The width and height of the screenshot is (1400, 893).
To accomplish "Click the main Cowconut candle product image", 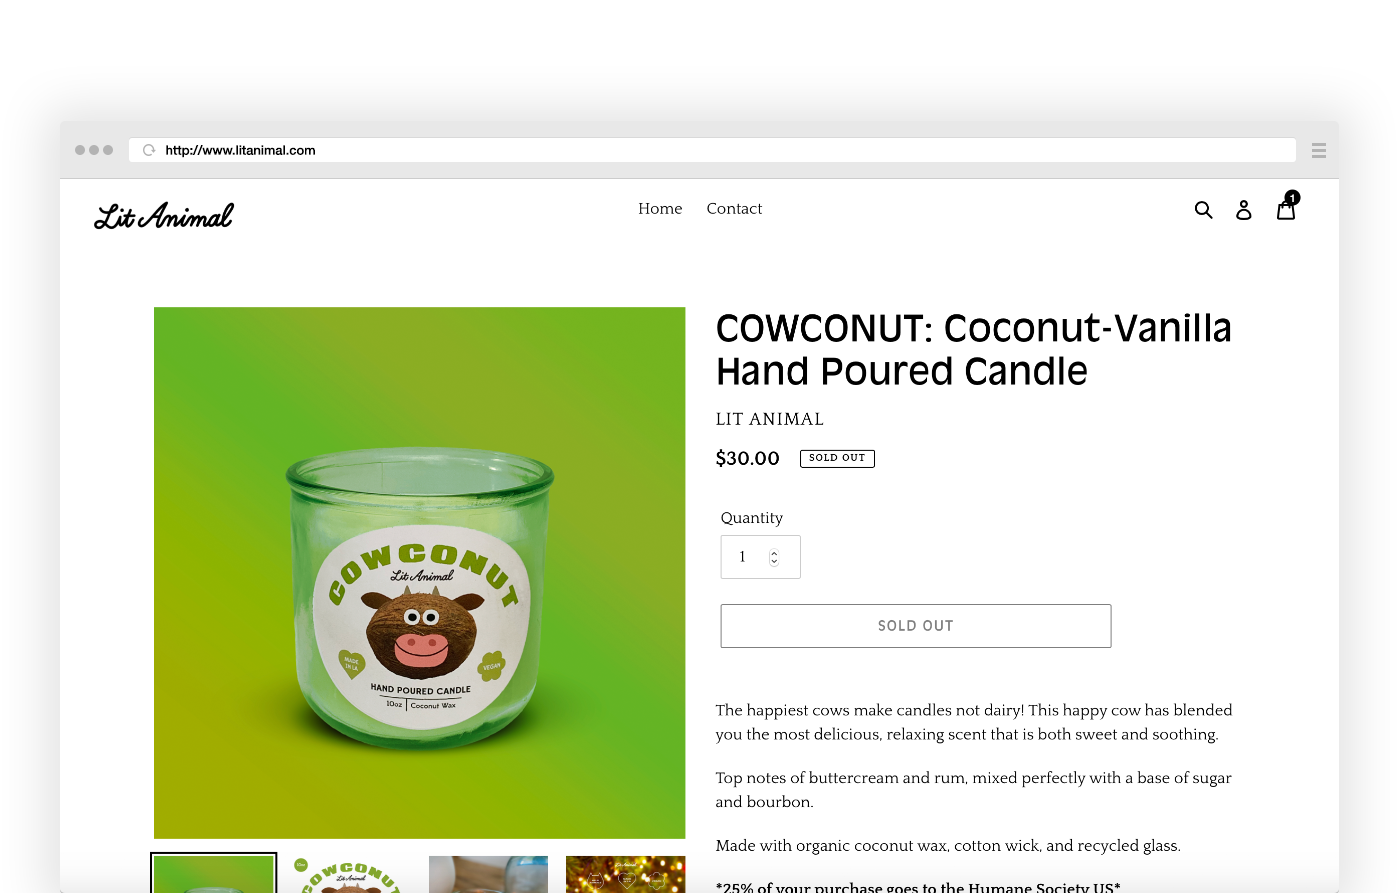I will point(420,572).
